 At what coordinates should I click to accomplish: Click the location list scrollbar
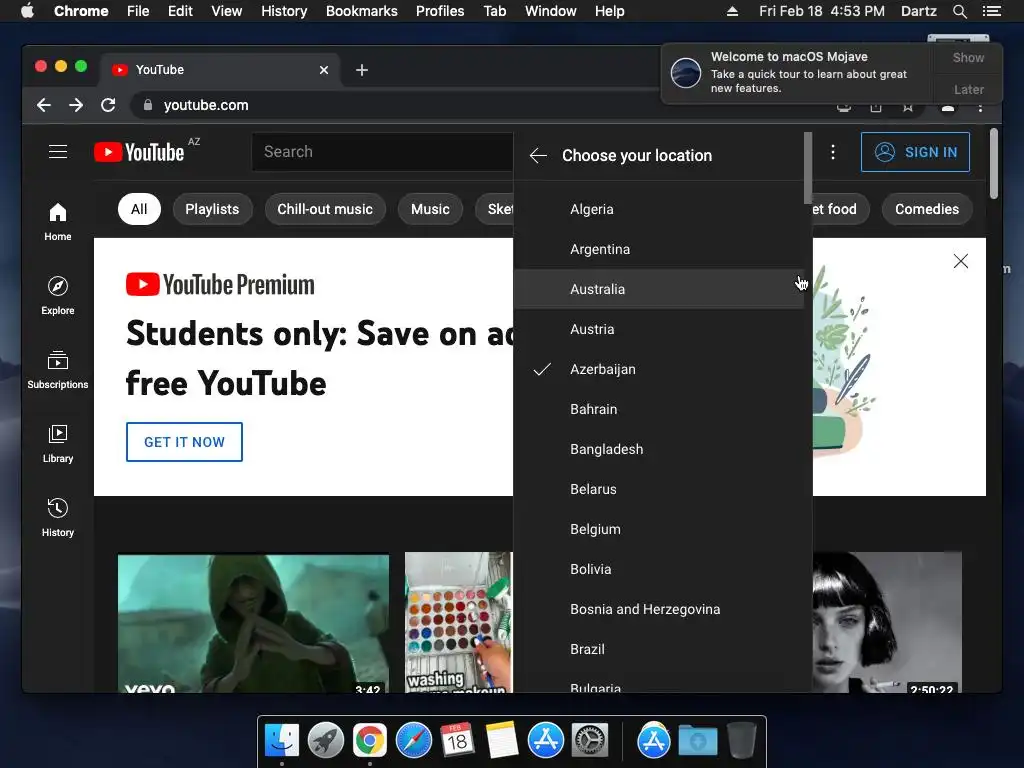pos(808,168)
